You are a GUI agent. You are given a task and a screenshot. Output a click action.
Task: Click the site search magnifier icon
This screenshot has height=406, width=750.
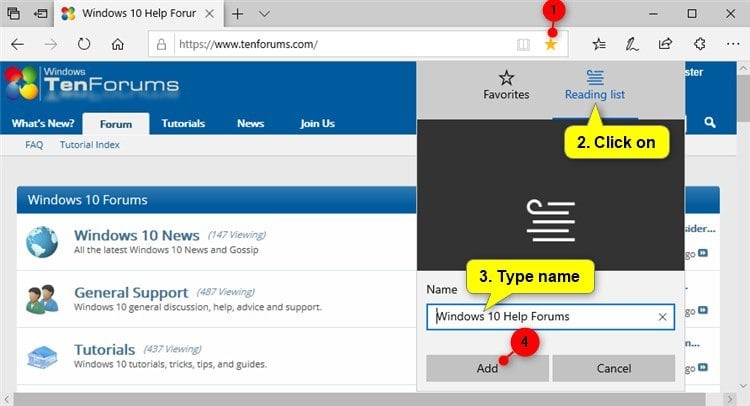710,122
